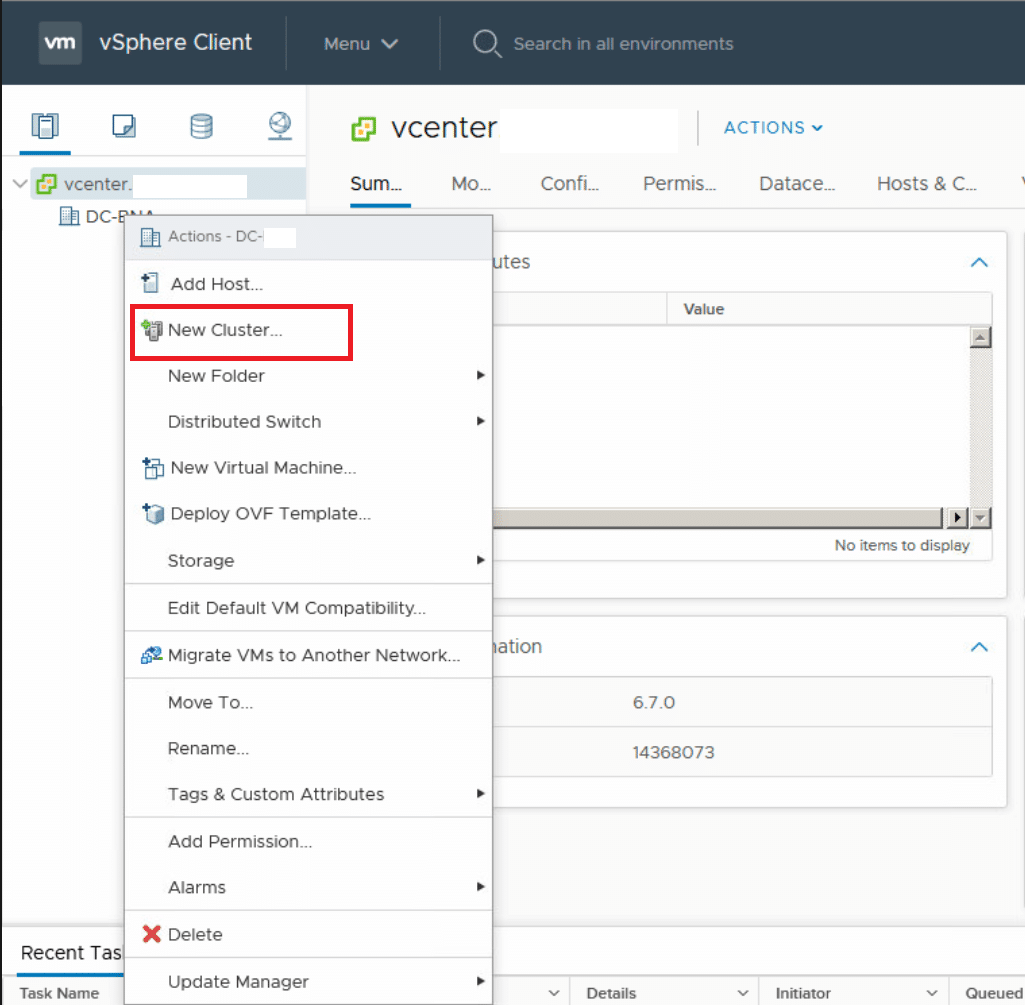Screen dimensions: 1025x1005
Task: Collapse the vcenter tree node
Action: (x=20, y=184)
